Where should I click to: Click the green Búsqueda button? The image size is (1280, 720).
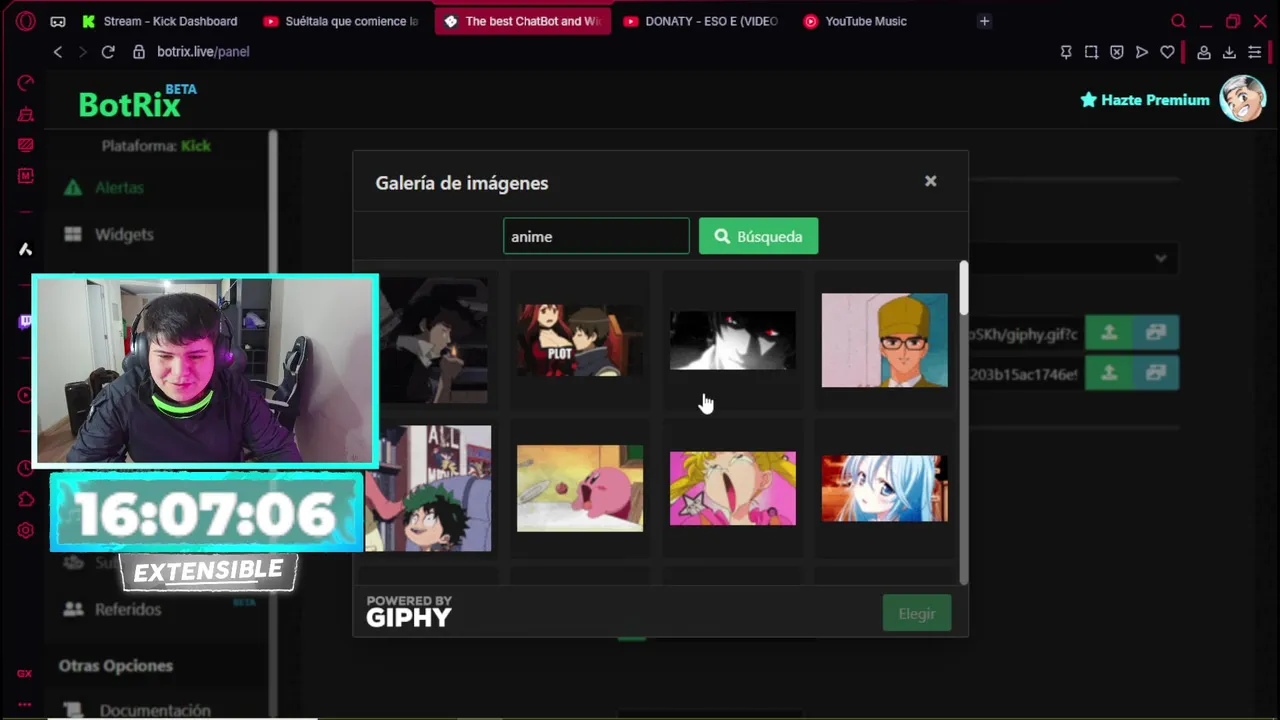758,236
